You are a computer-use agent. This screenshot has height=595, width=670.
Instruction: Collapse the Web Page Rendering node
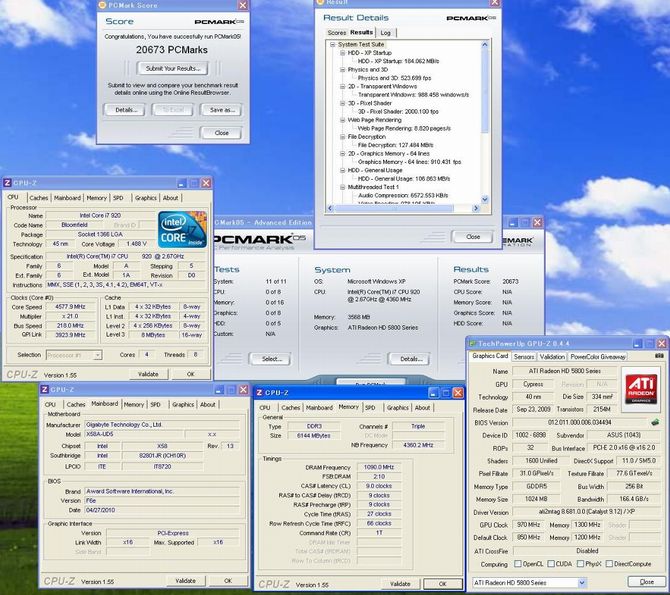342,120
